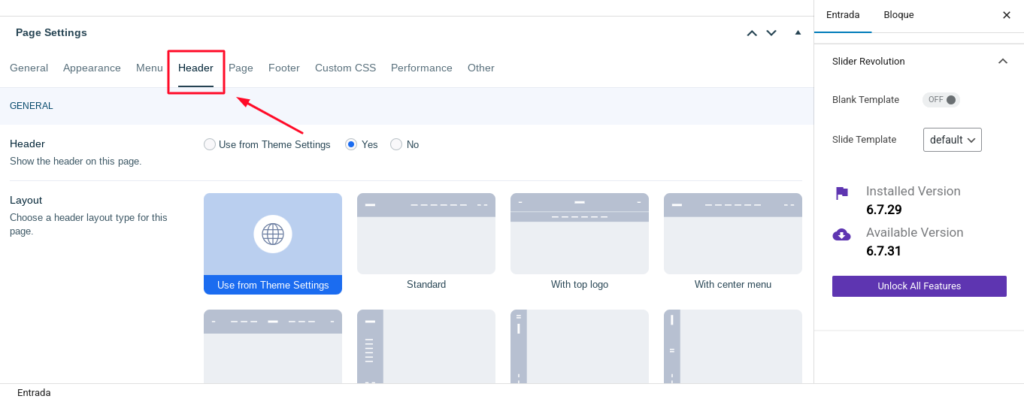The image size is (1024, 399).
Task: Click the globe icon in Theme Settings layout
Action: coord(273,234)
